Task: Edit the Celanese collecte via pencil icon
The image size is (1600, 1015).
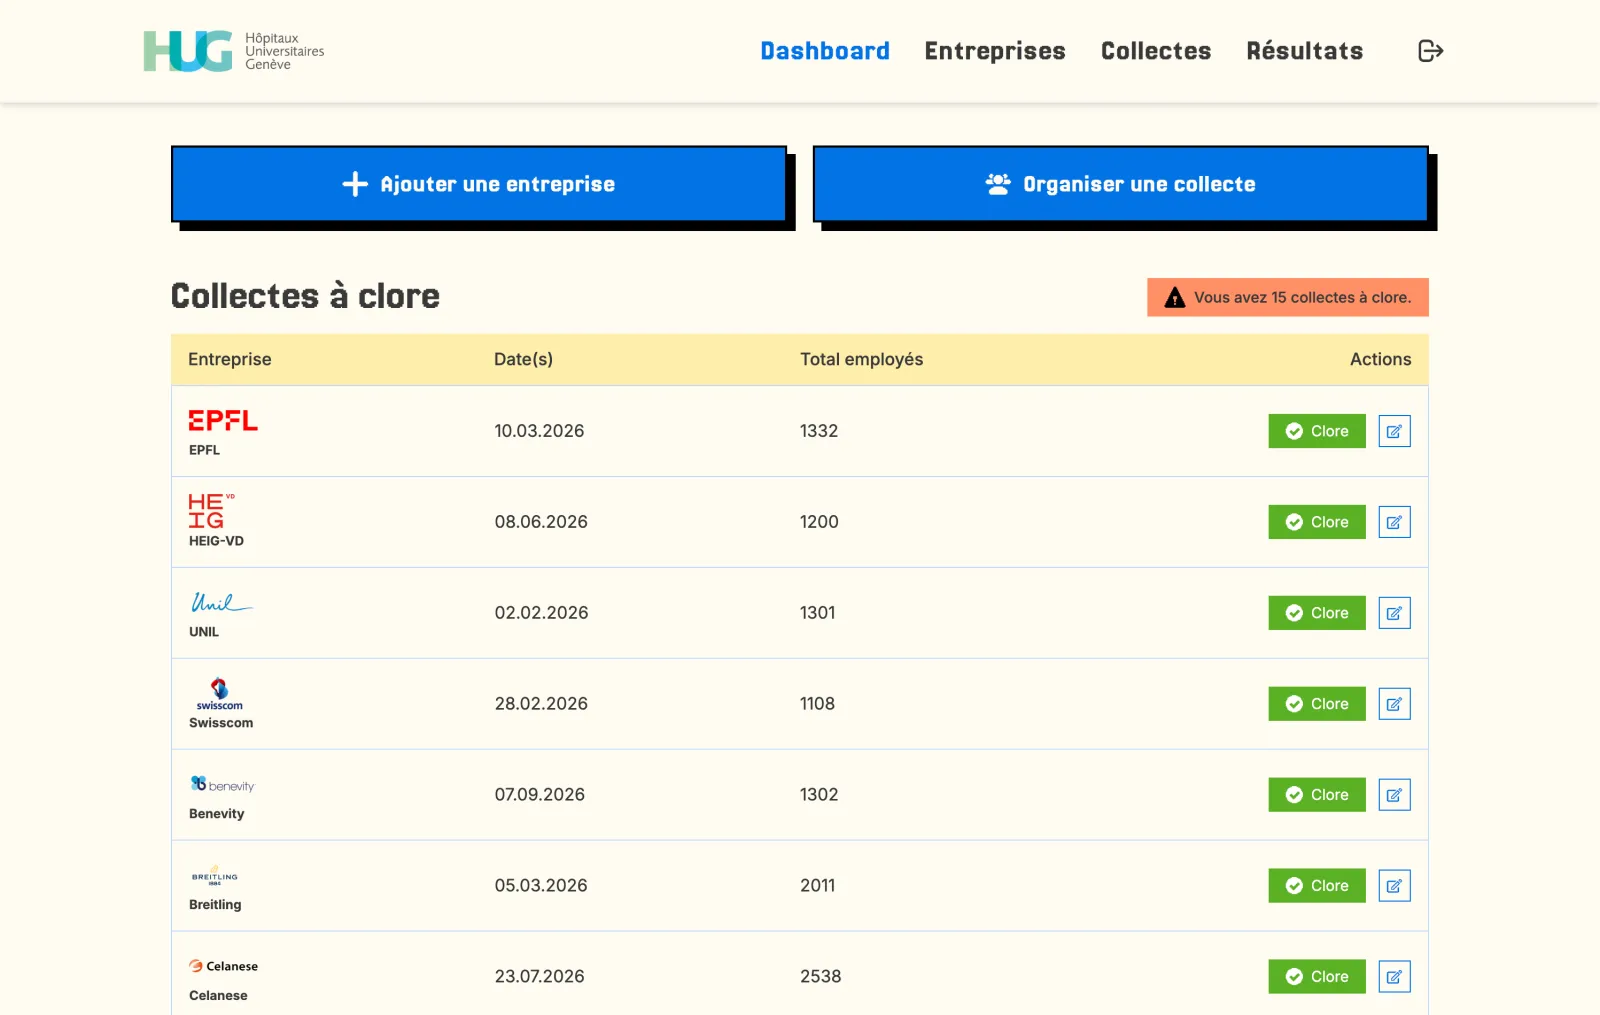Action: (x=1394, y=977)
